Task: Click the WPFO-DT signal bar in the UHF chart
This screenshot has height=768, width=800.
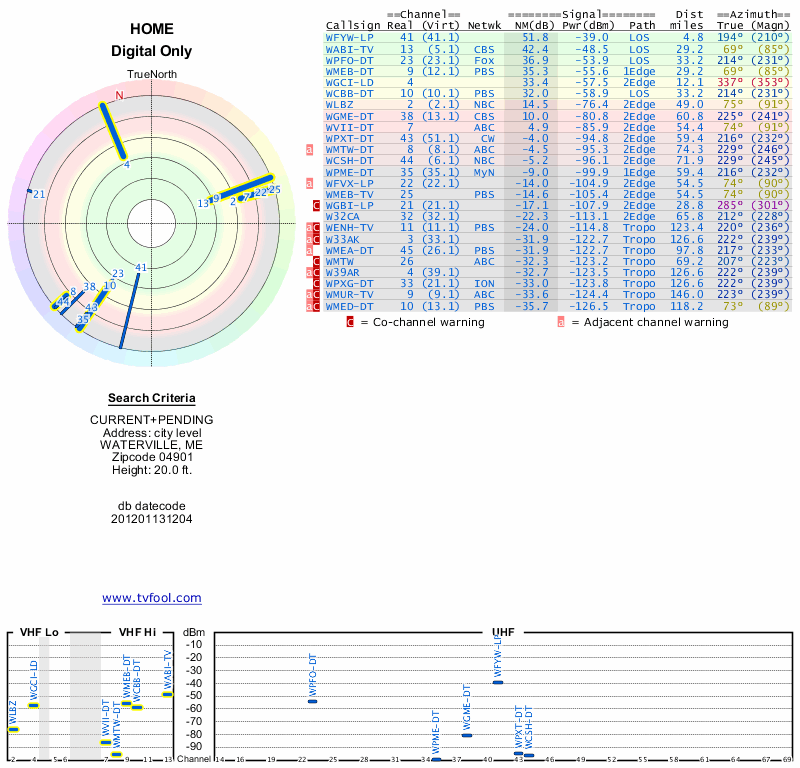Action: (312, 701)
